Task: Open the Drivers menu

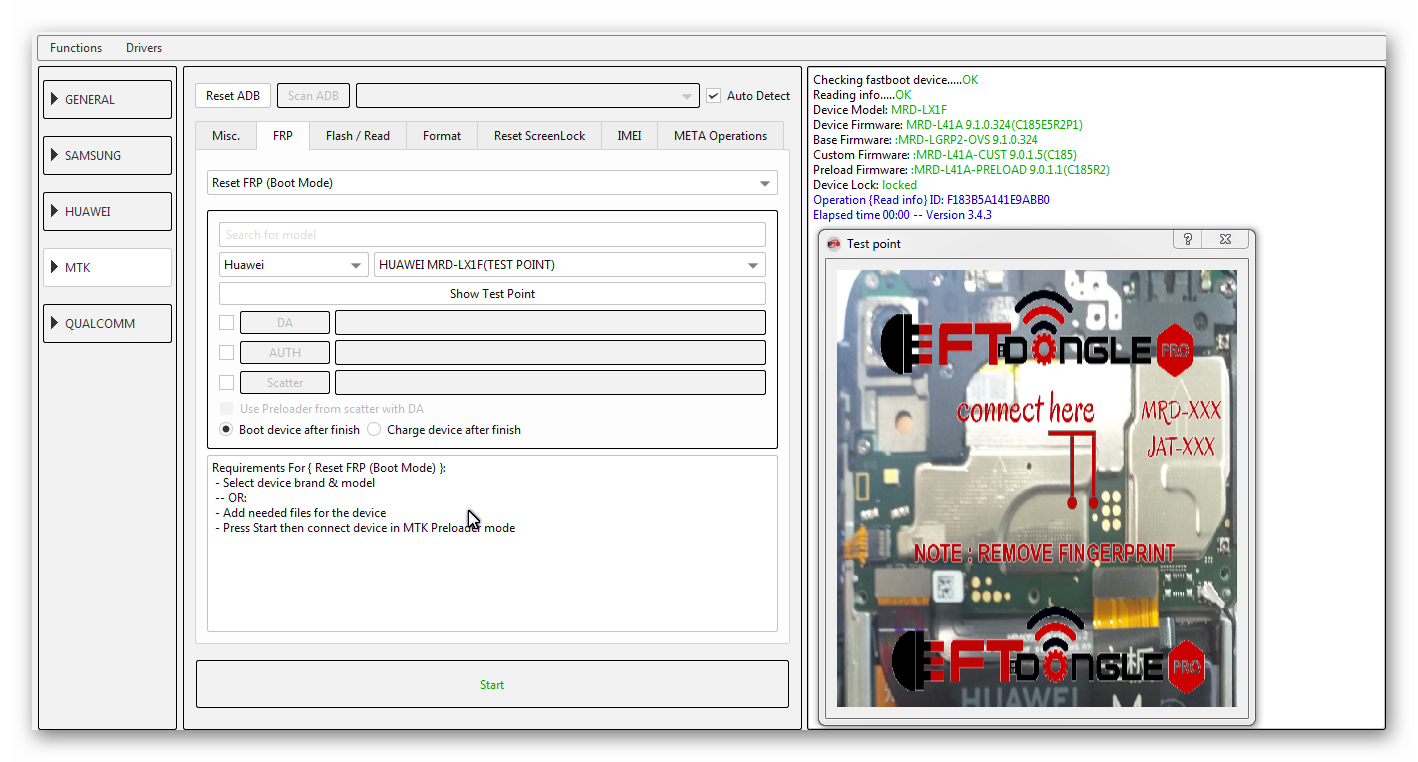Action: (x=144, y=48)
